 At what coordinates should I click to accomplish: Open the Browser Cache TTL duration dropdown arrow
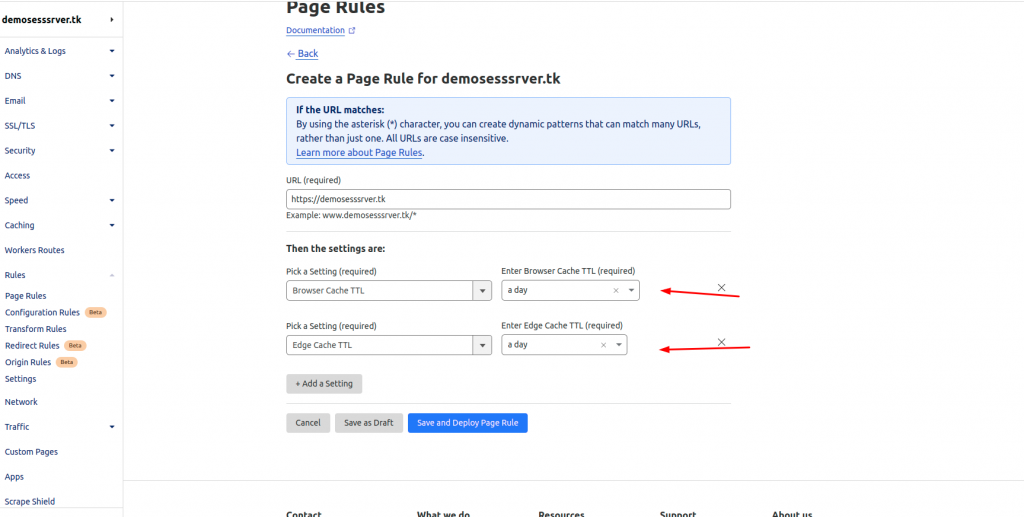[631, 290]
